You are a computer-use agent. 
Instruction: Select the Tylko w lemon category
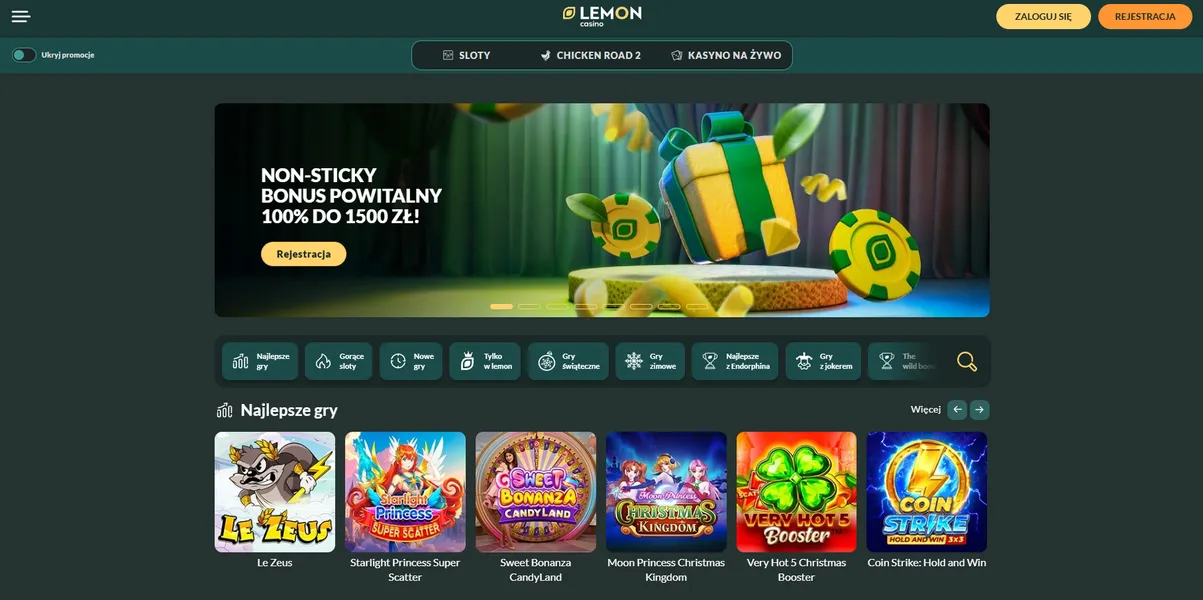[x=485, y=361]
